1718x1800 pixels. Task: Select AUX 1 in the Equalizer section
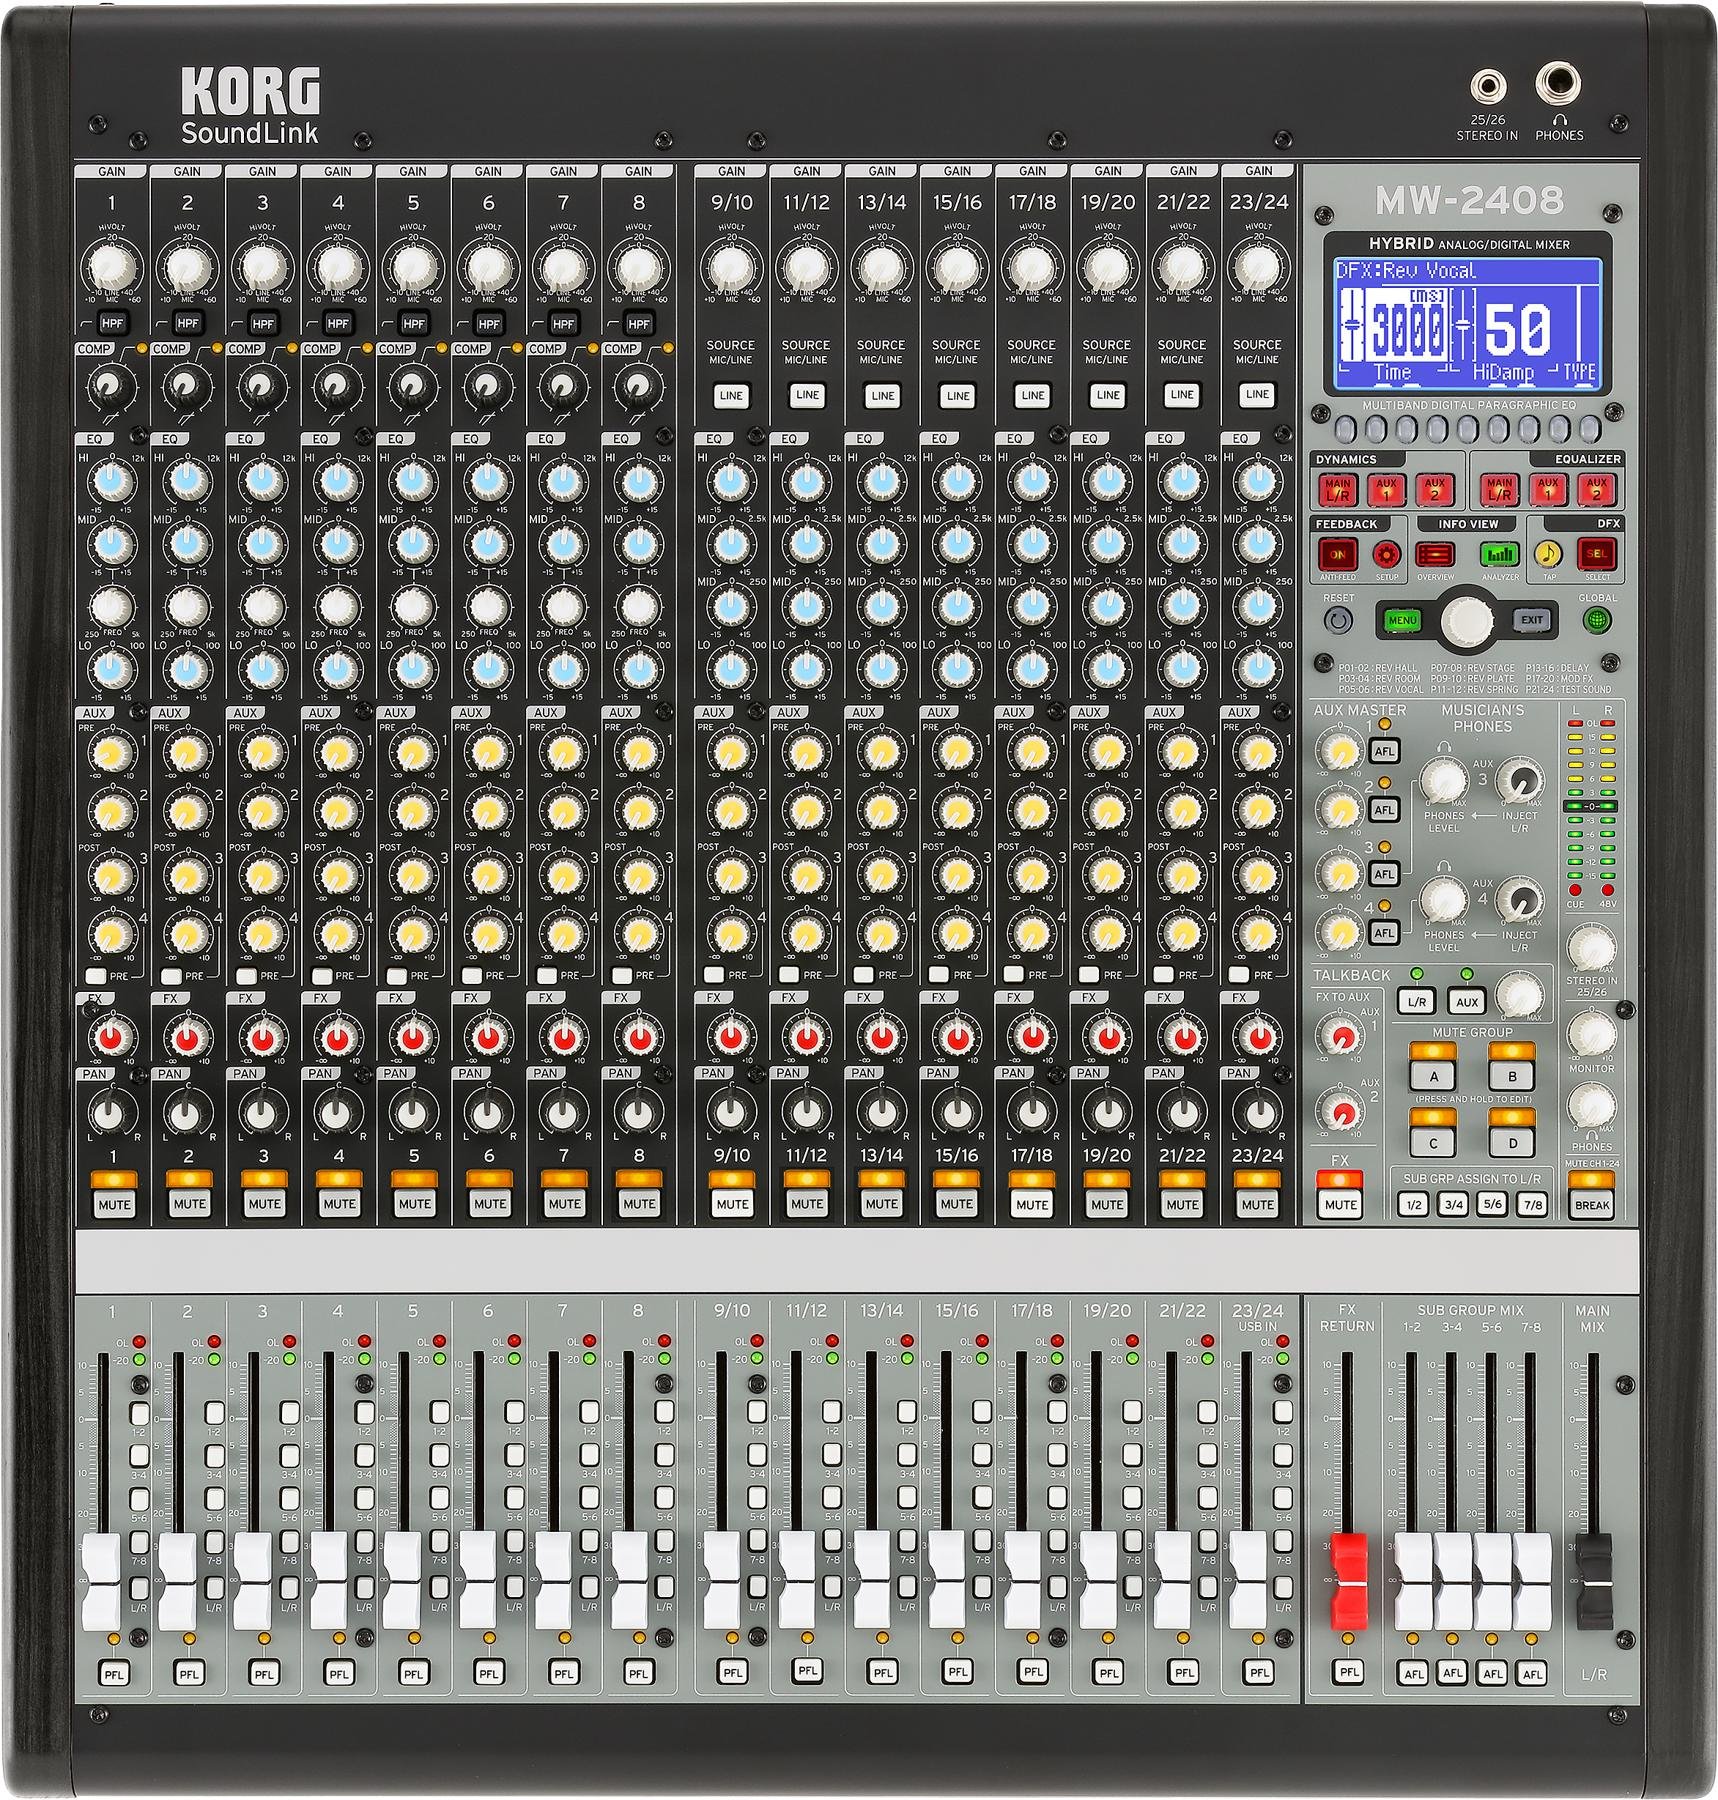click(x=1549, y=490)
